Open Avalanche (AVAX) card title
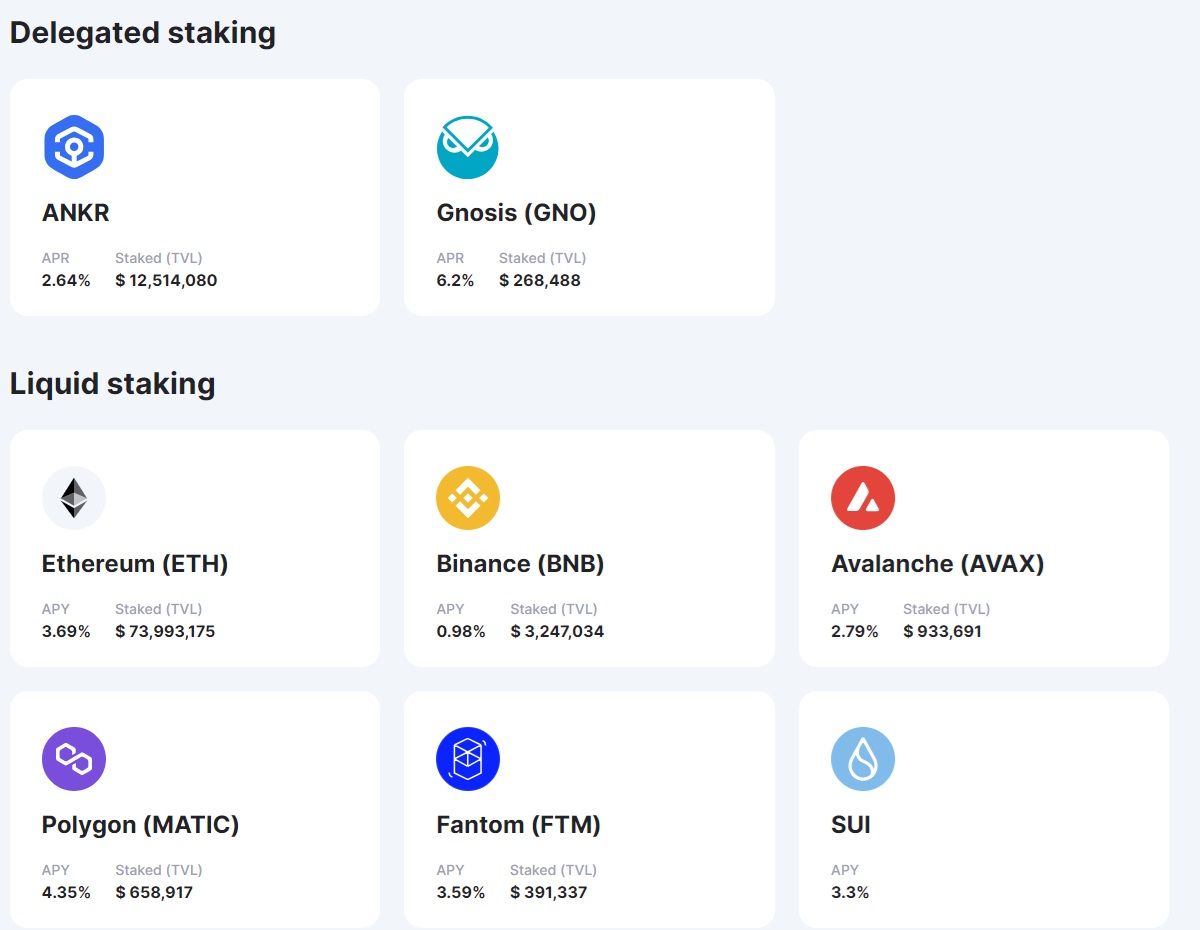 (937, 564)
